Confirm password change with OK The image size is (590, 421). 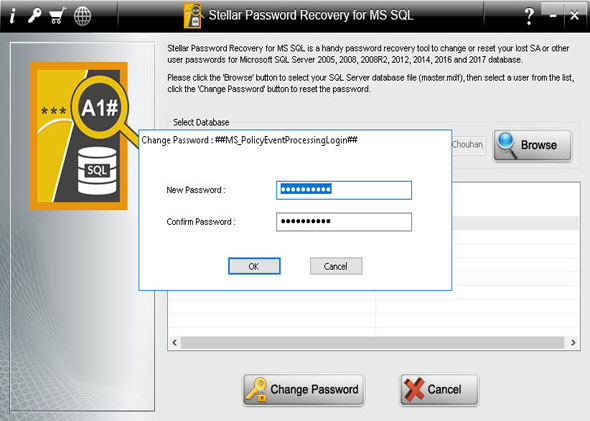254,266
